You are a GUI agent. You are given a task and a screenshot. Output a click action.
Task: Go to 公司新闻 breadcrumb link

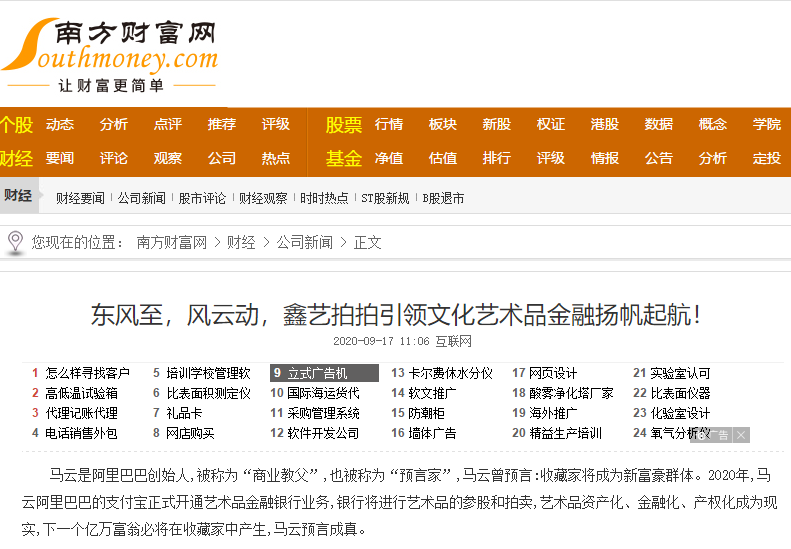pos(305,243)
